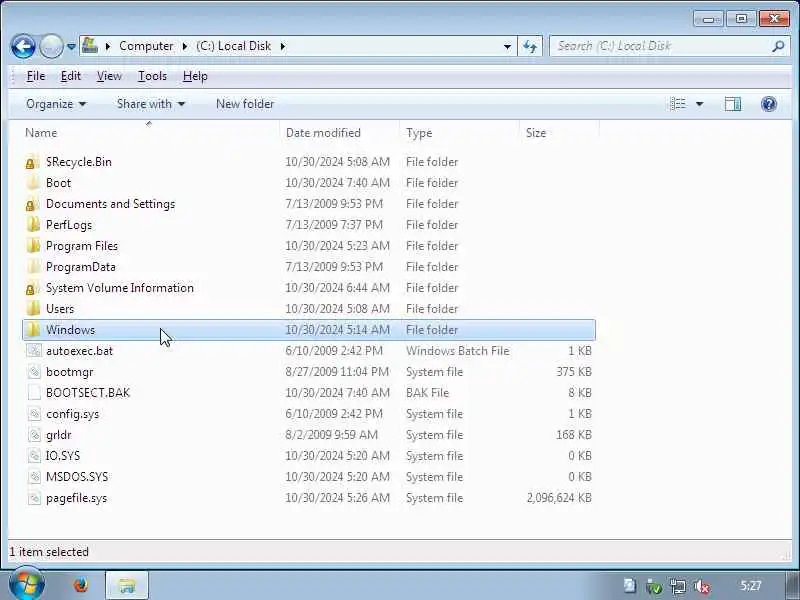800x600 pixels.
Task: Select the bootmgr file icon
Action: pyautogui.click(x=34, y=372)
